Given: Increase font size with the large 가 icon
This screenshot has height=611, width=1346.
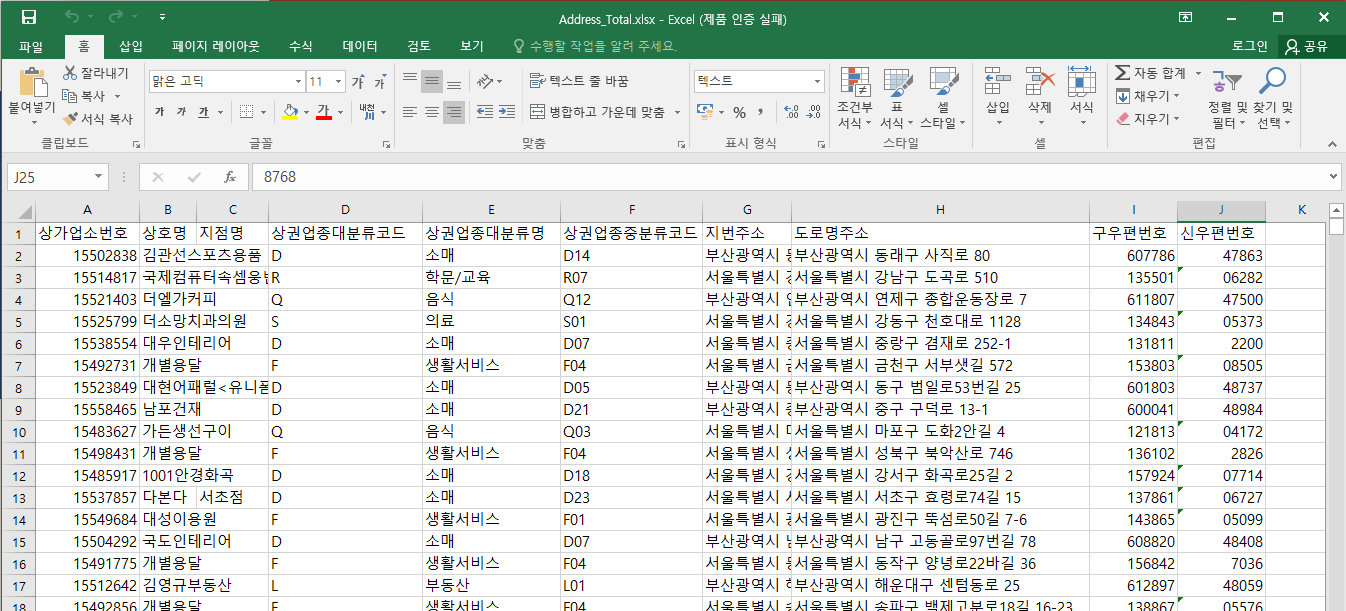Looking at the screenshot, I should 358,81.
